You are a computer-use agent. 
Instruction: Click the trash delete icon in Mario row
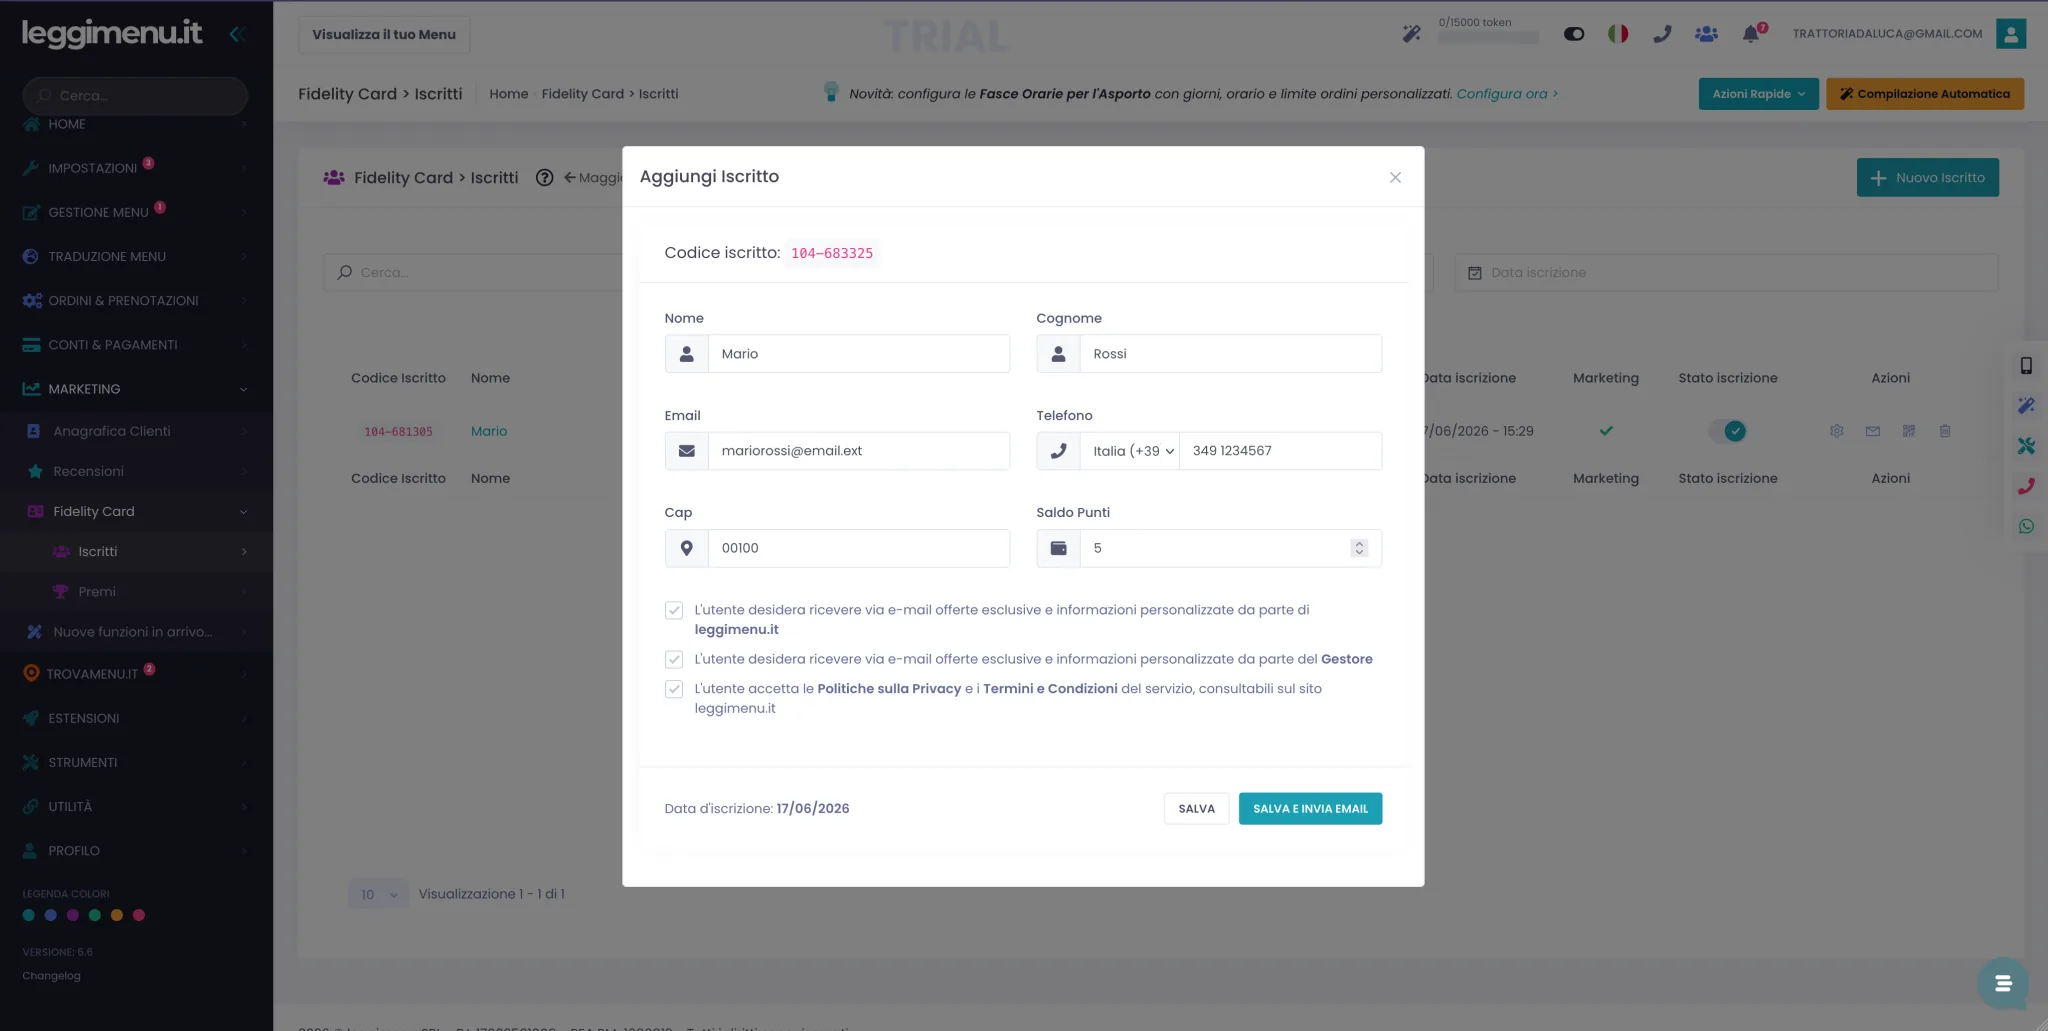click(1944, 431)
